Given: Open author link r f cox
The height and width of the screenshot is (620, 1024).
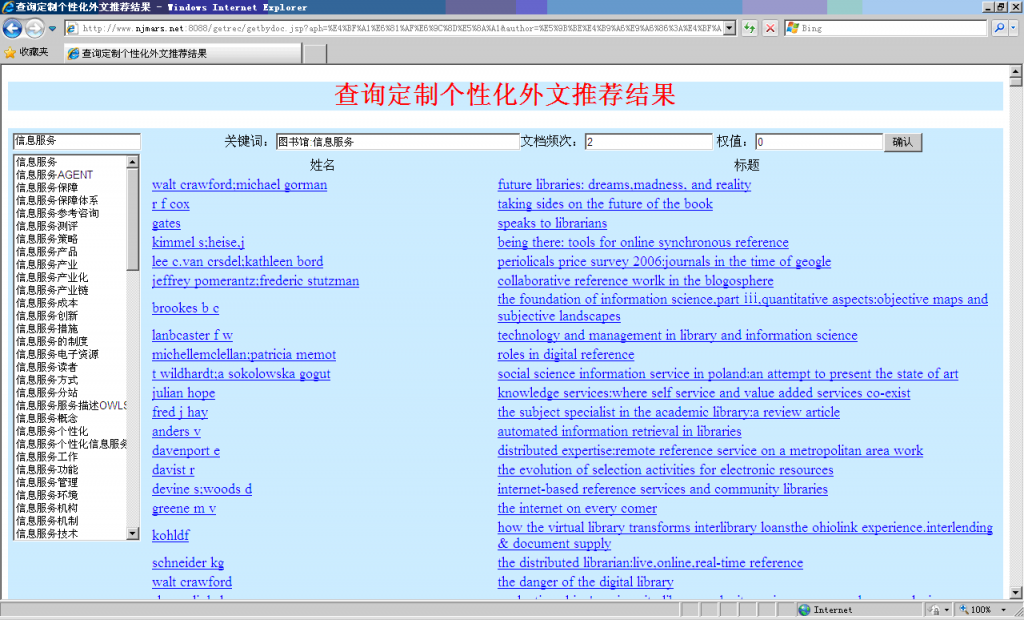Looking at the screenshot, I should coord(170,204).
